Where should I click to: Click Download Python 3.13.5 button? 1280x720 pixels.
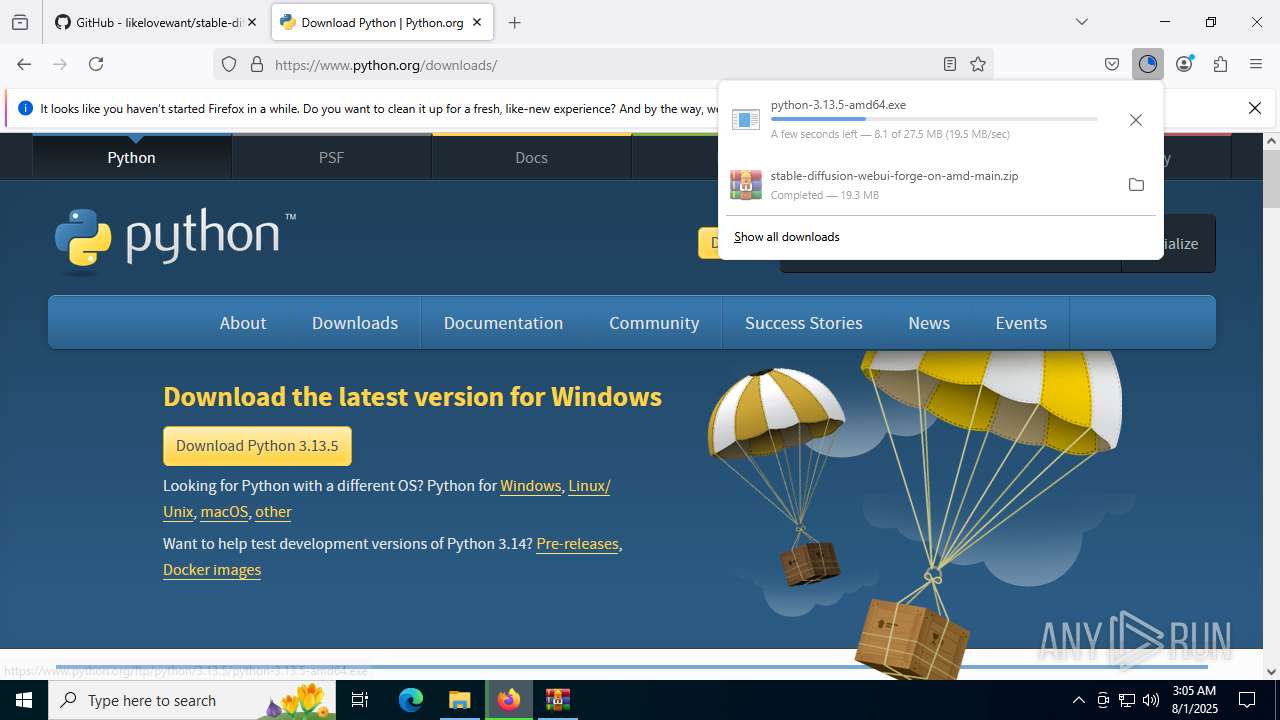tap(257, 446)
